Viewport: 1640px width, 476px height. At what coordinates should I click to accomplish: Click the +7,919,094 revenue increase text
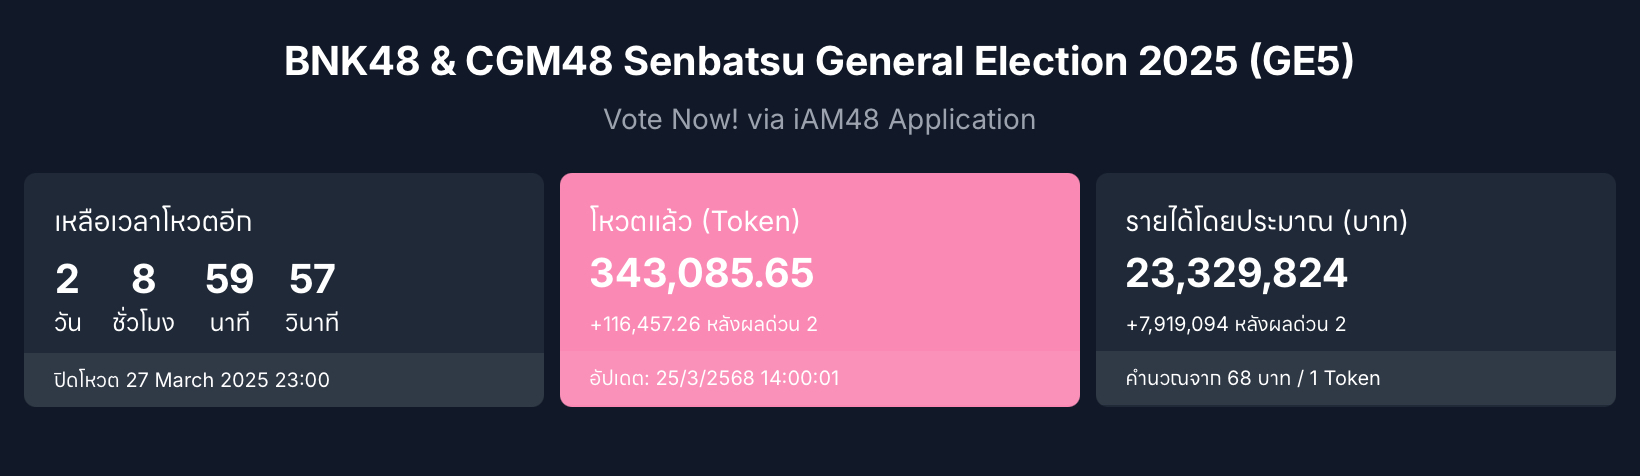1236,324
